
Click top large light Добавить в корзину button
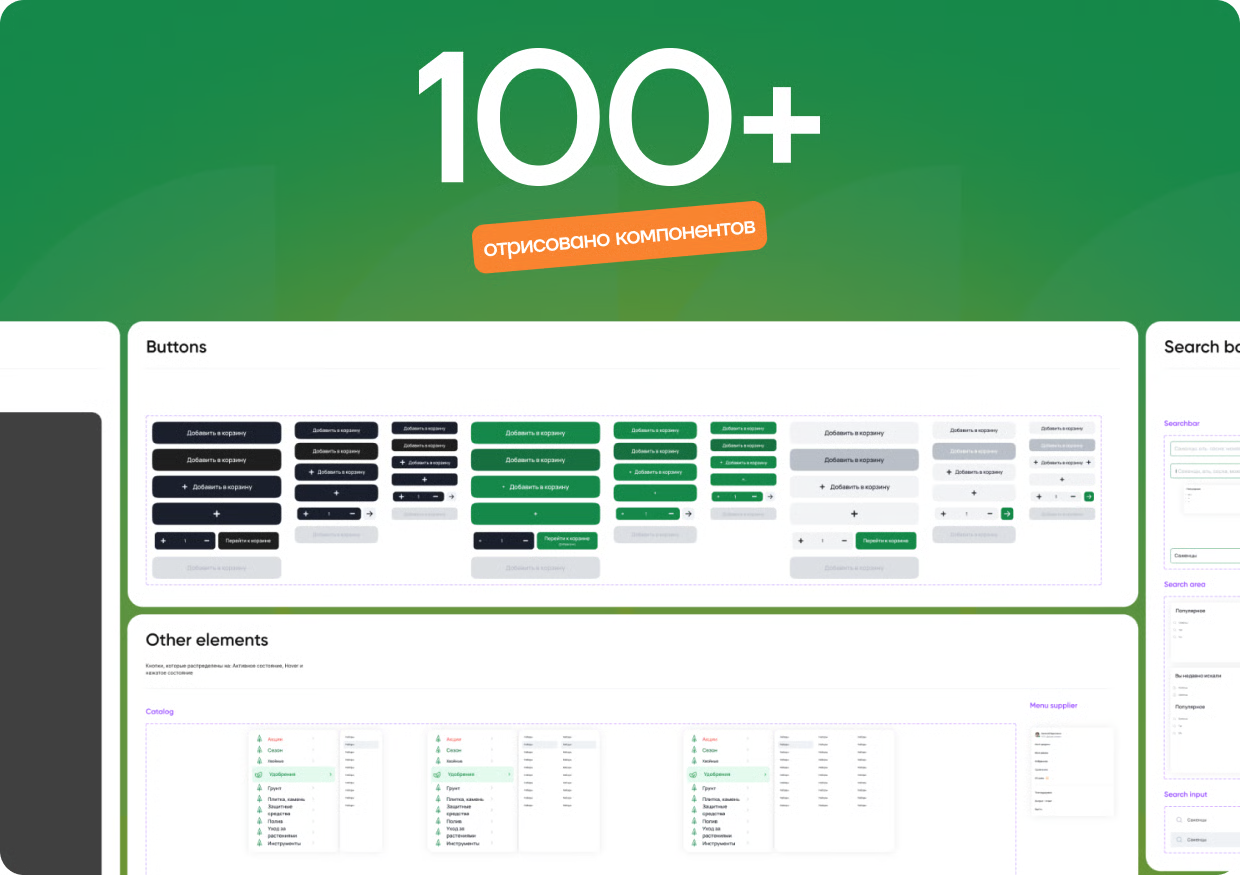pyautogui.click(x=854, y=433)
